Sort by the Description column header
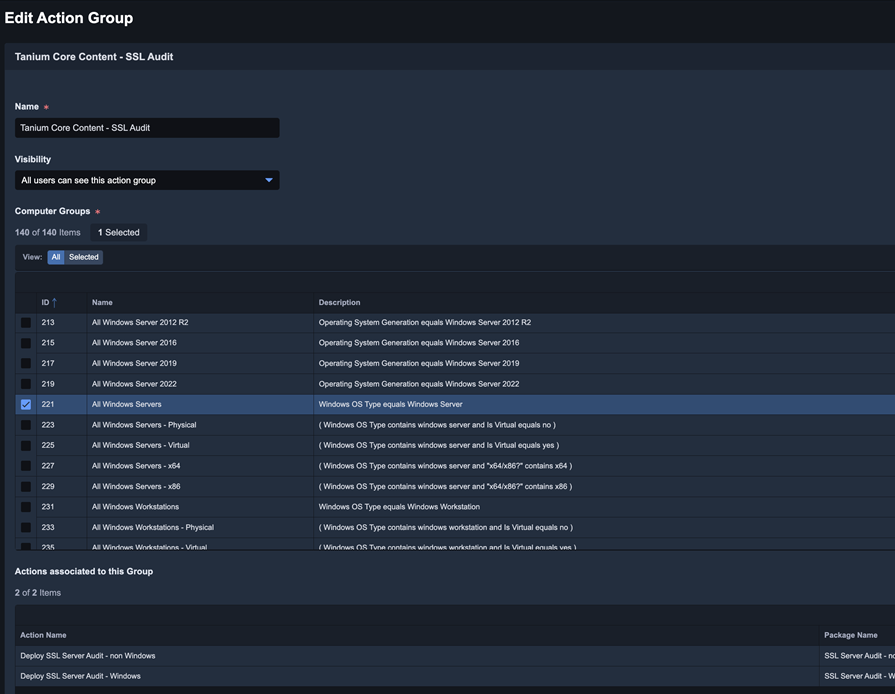Image resolution: width=895 pixels, height=694 pixels. (x=339, y=302)
